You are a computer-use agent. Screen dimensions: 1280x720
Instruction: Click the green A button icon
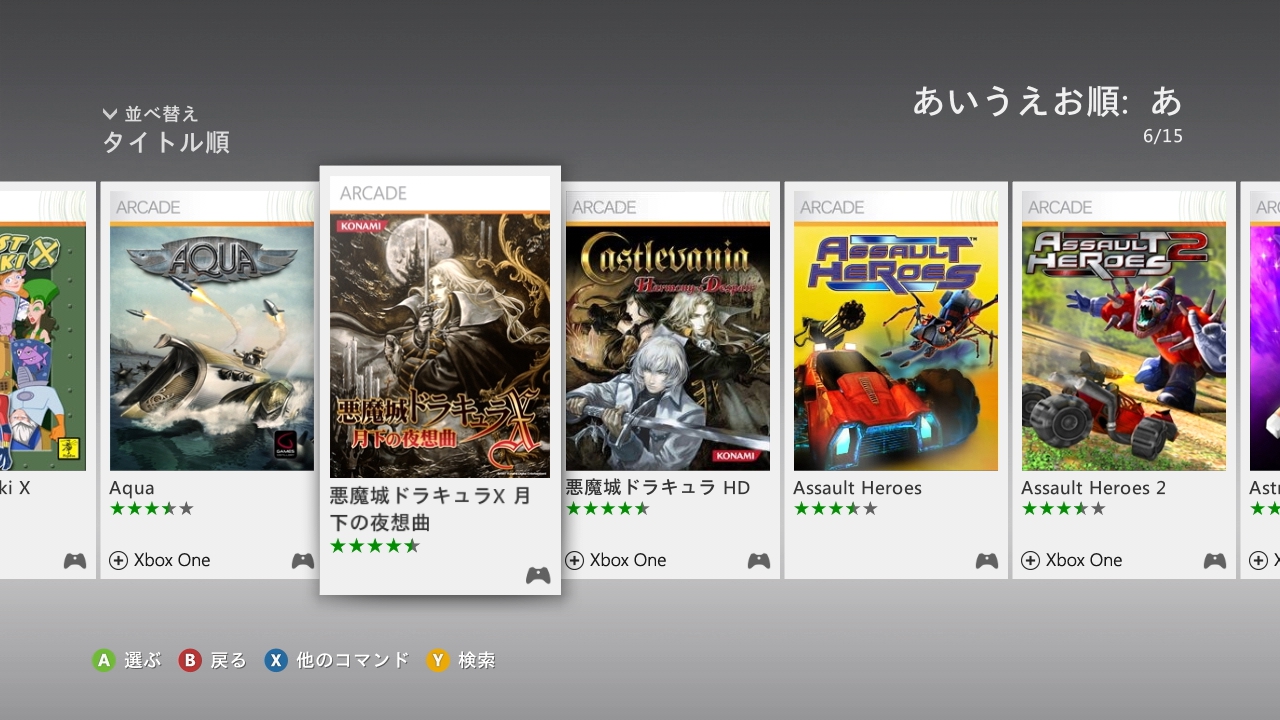click(x=104, y=660)
